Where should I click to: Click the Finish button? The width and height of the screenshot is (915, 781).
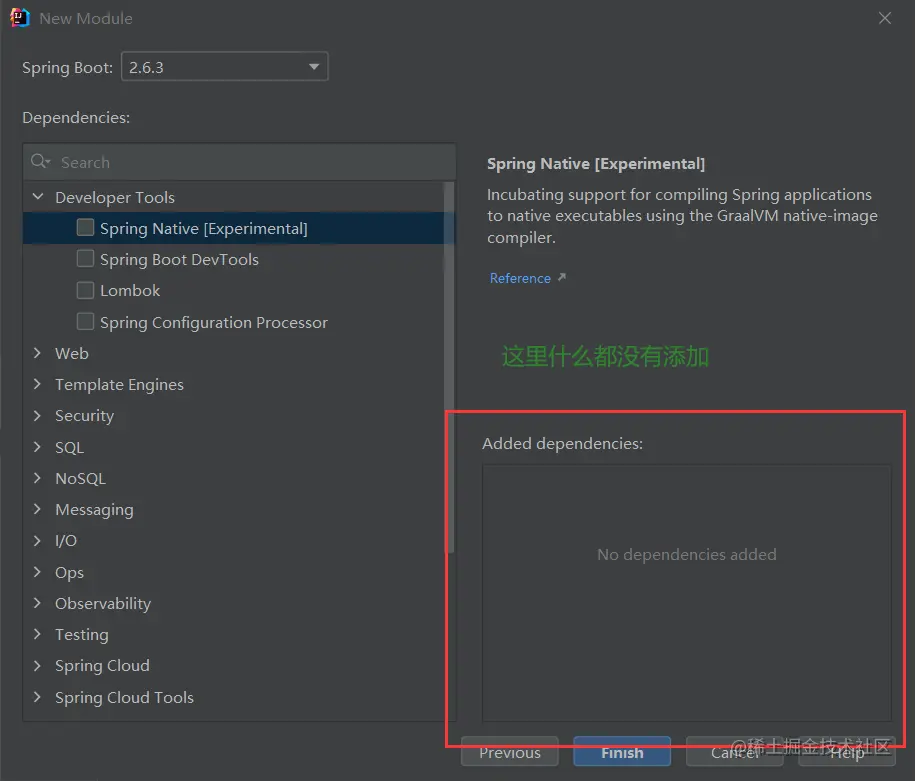622,752
